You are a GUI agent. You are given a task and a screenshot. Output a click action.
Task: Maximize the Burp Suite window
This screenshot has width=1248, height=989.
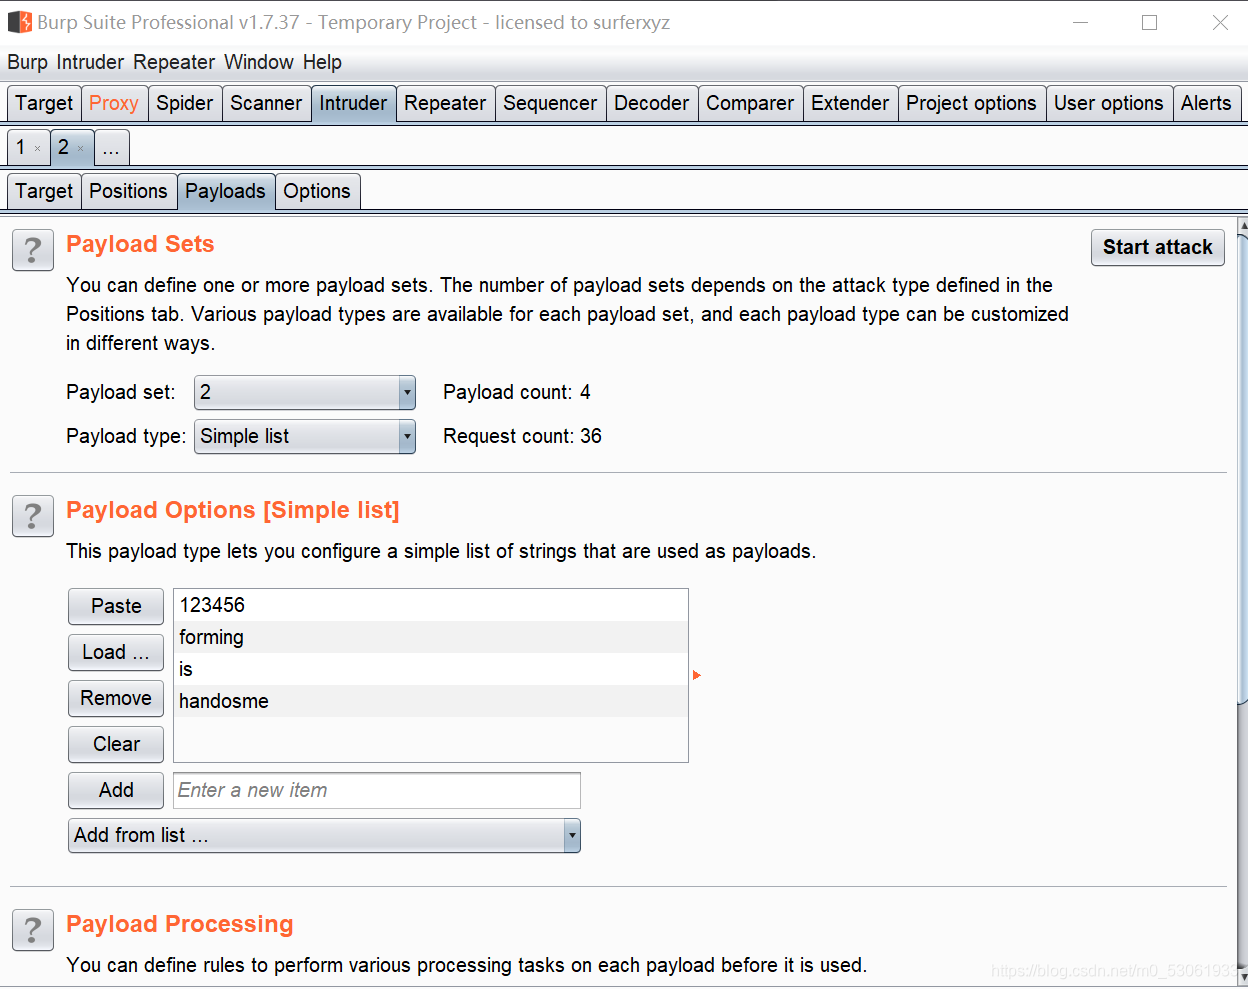1150,22
